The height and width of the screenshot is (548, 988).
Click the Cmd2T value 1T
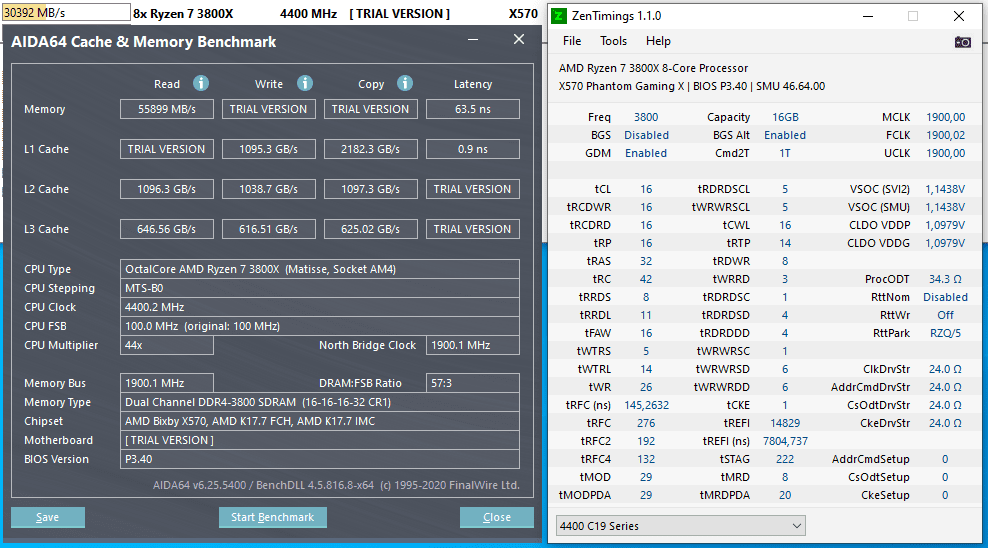point(785,153)
